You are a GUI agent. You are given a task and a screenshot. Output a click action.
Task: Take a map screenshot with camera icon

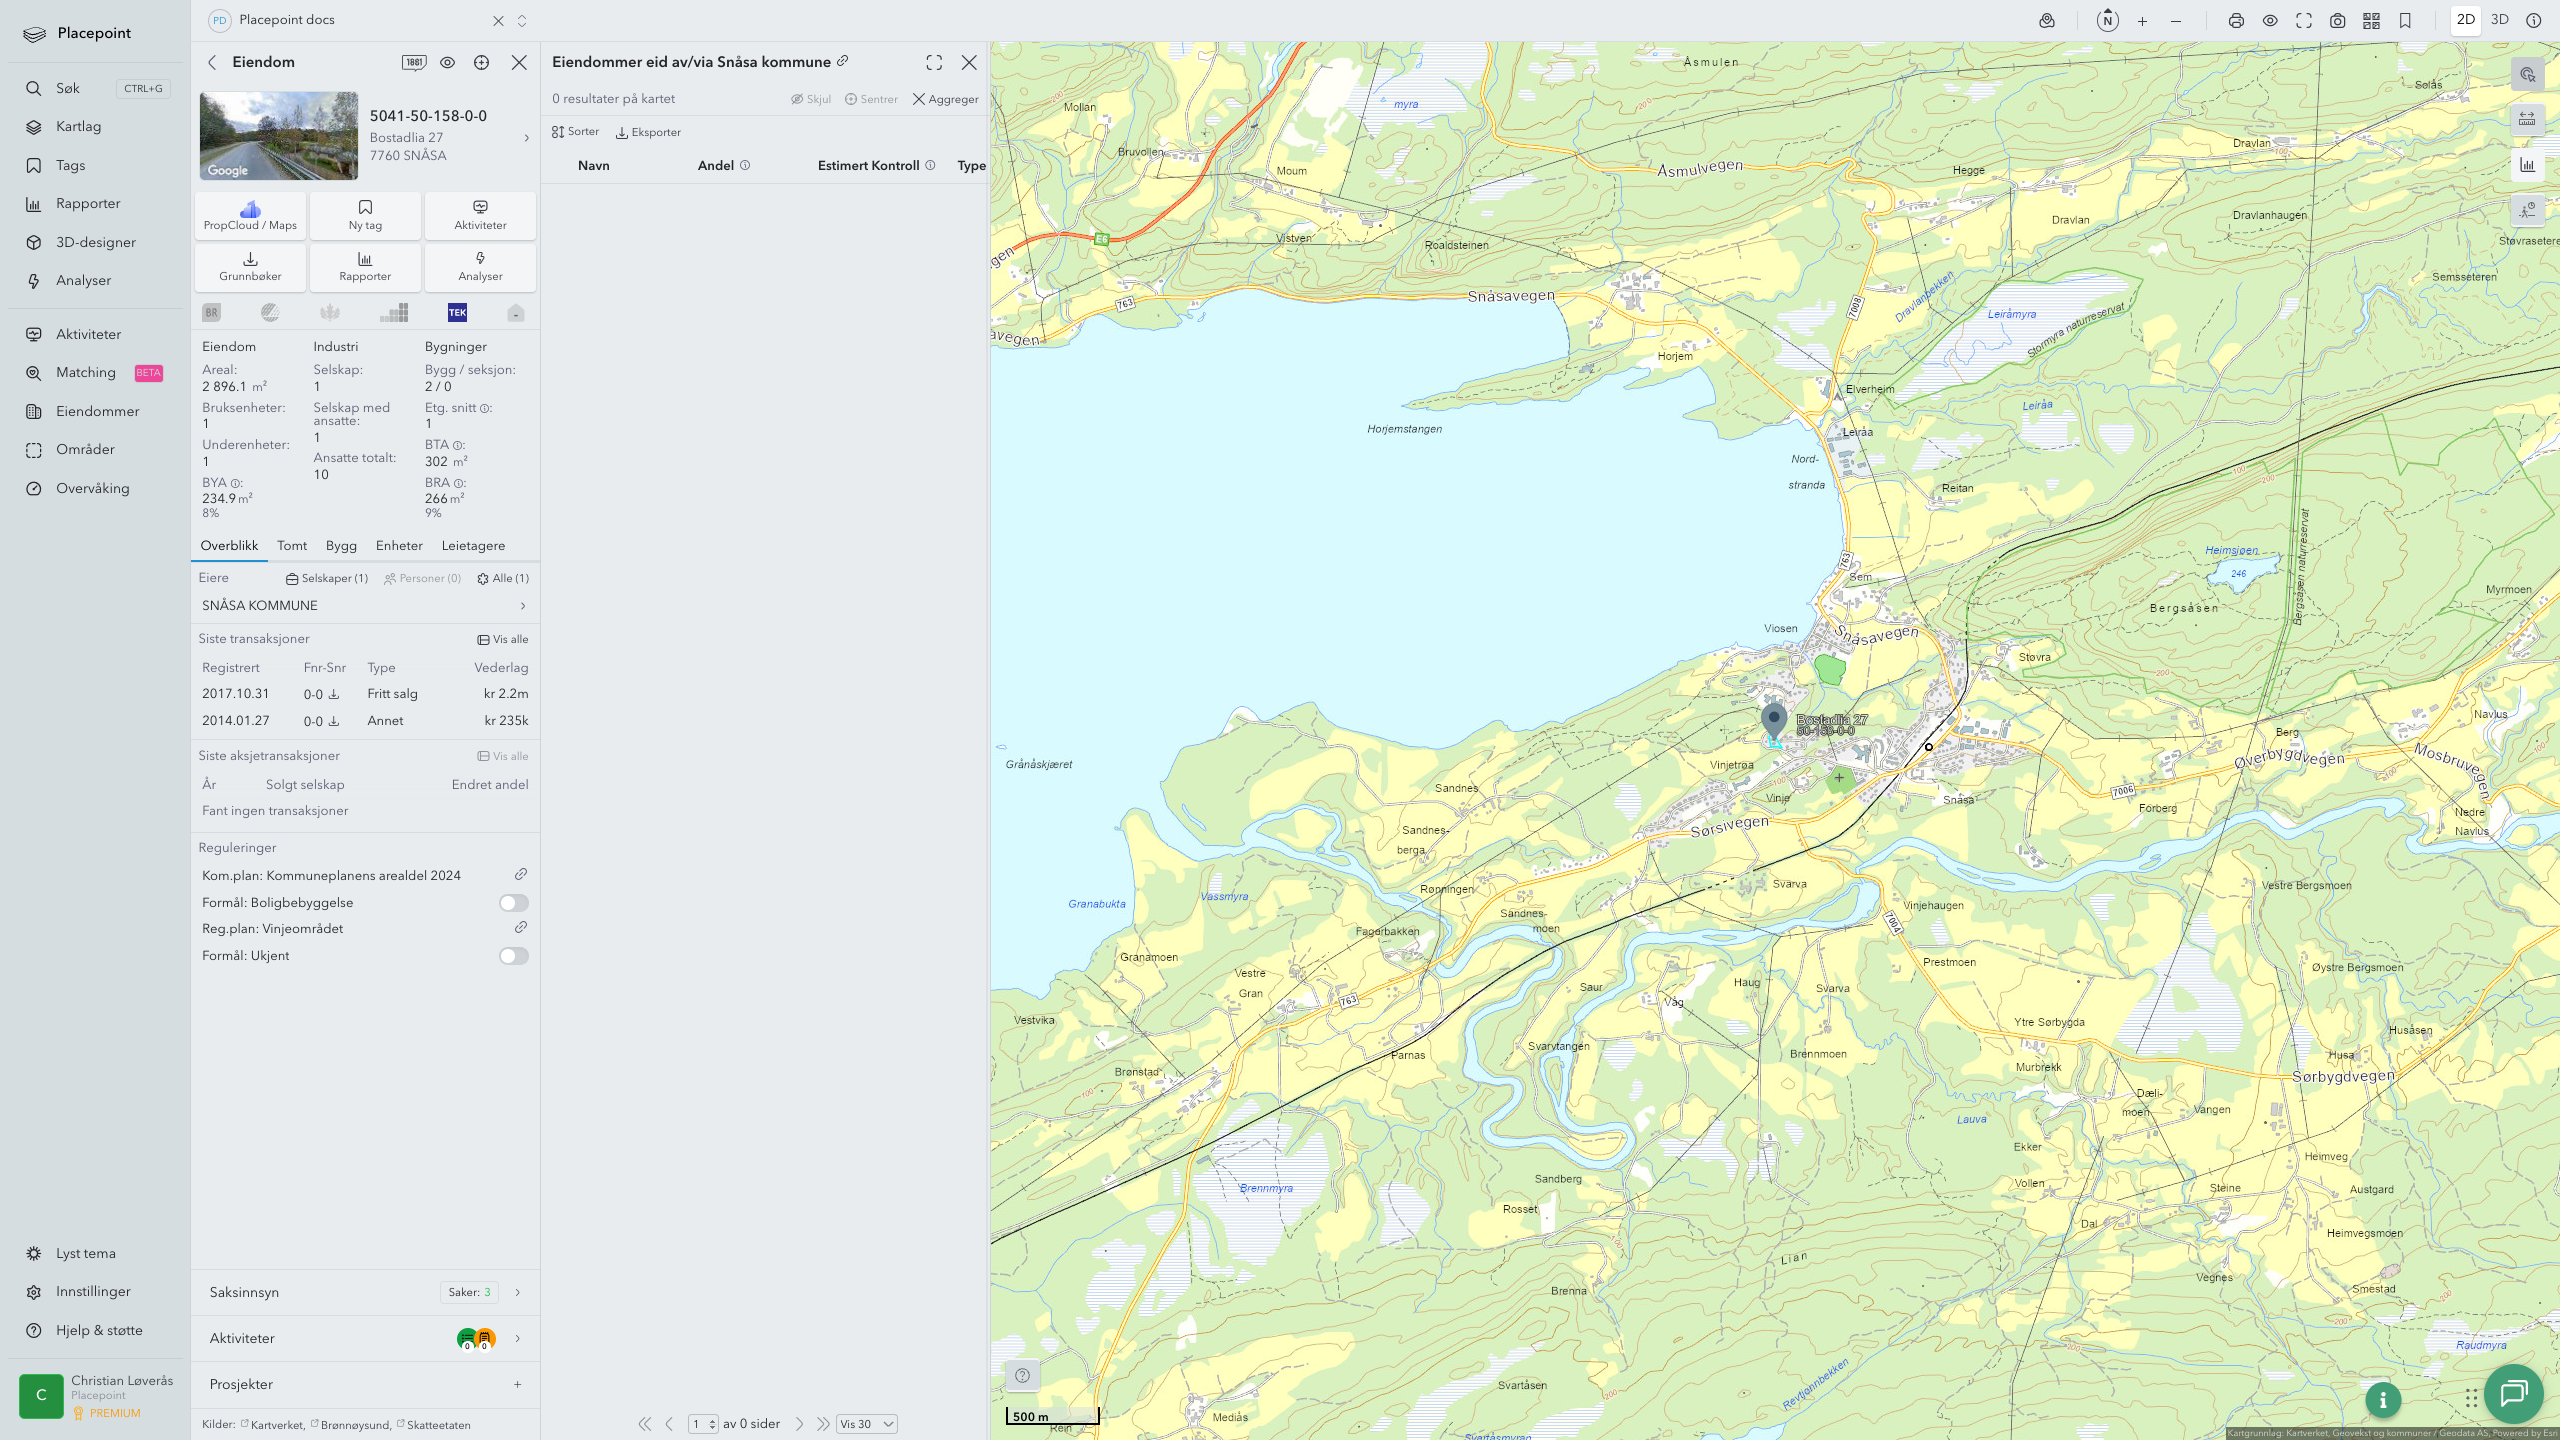pyautogui.click(x=2338, y=21)
